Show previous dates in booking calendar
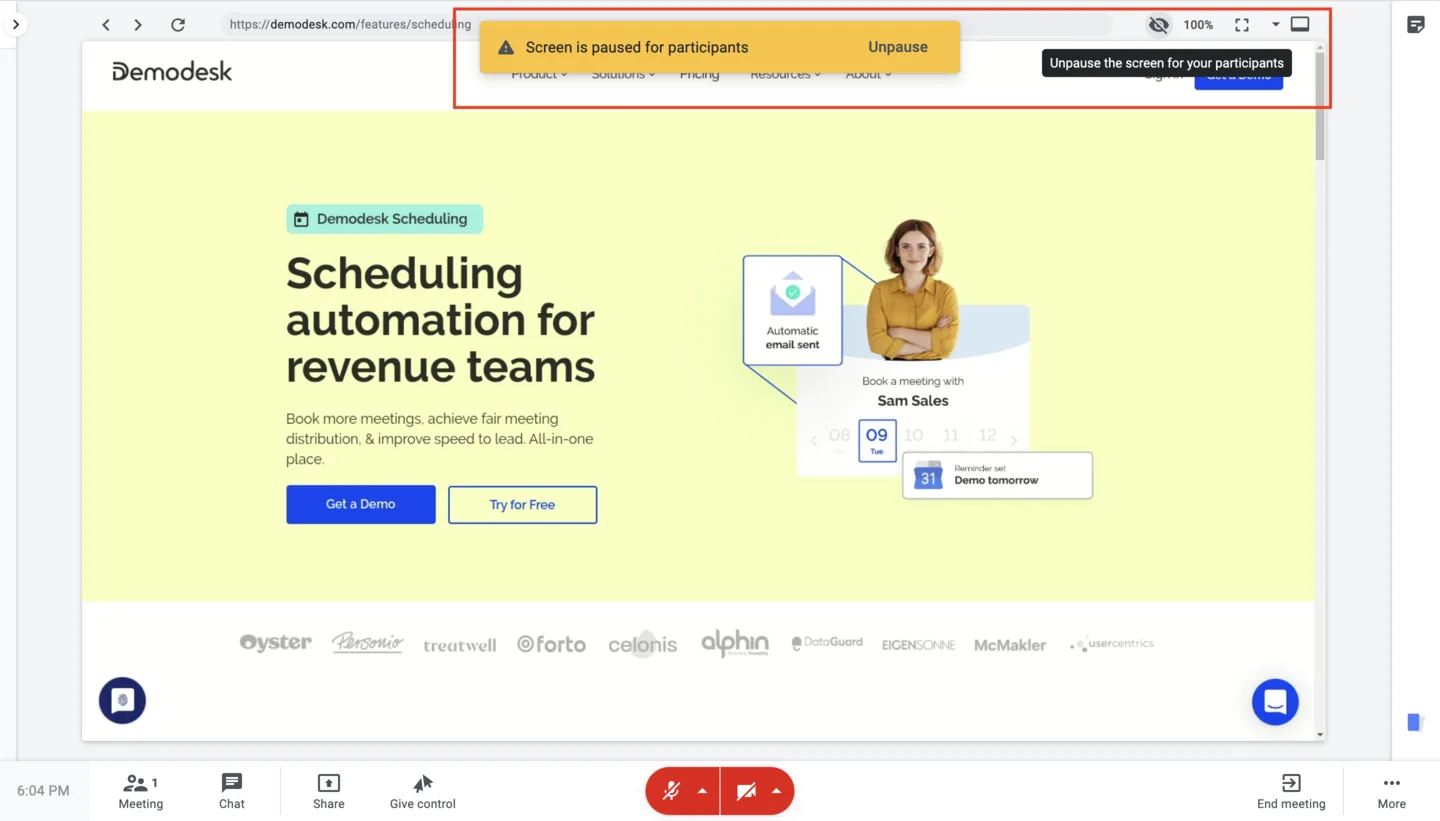The image size is (1440, 821). pyautogui.click(x=814, y=440)
